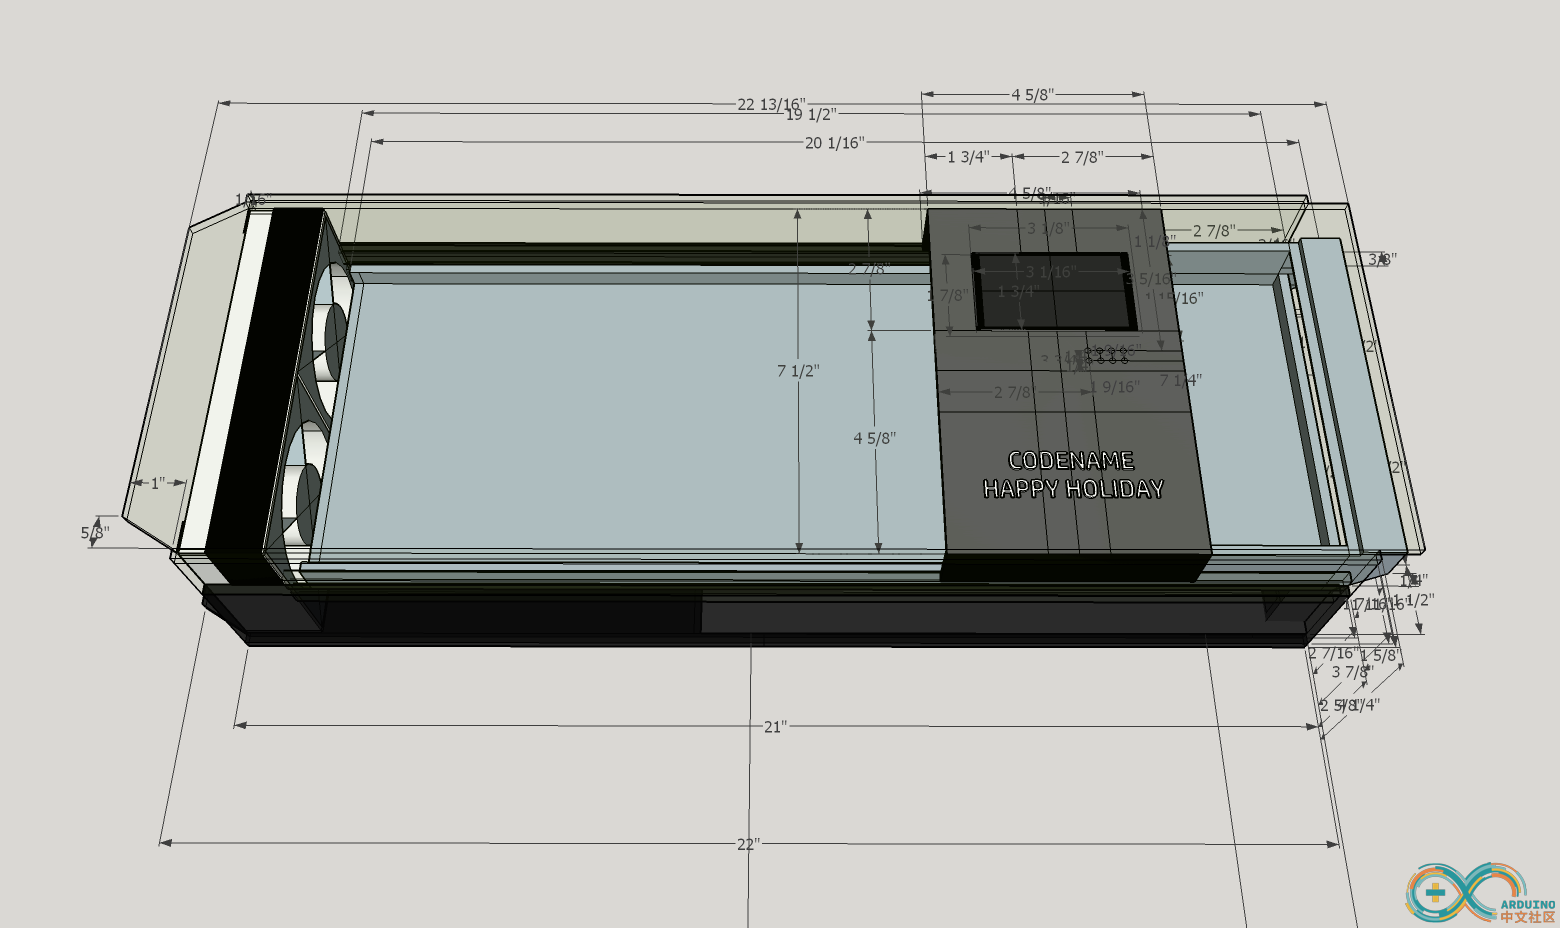Select the 22 13/16" overall dimension label

[x=771, y=104]
